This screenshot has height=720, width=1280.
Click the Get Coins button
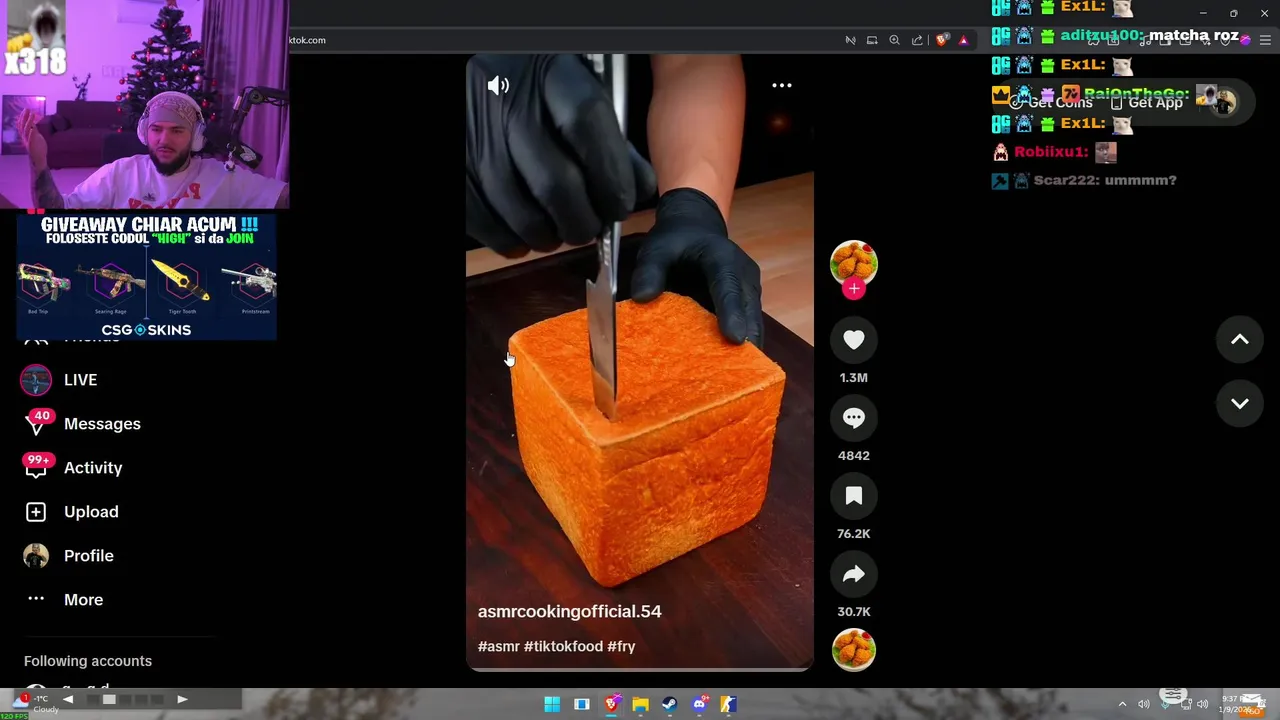click(1051, 102)
